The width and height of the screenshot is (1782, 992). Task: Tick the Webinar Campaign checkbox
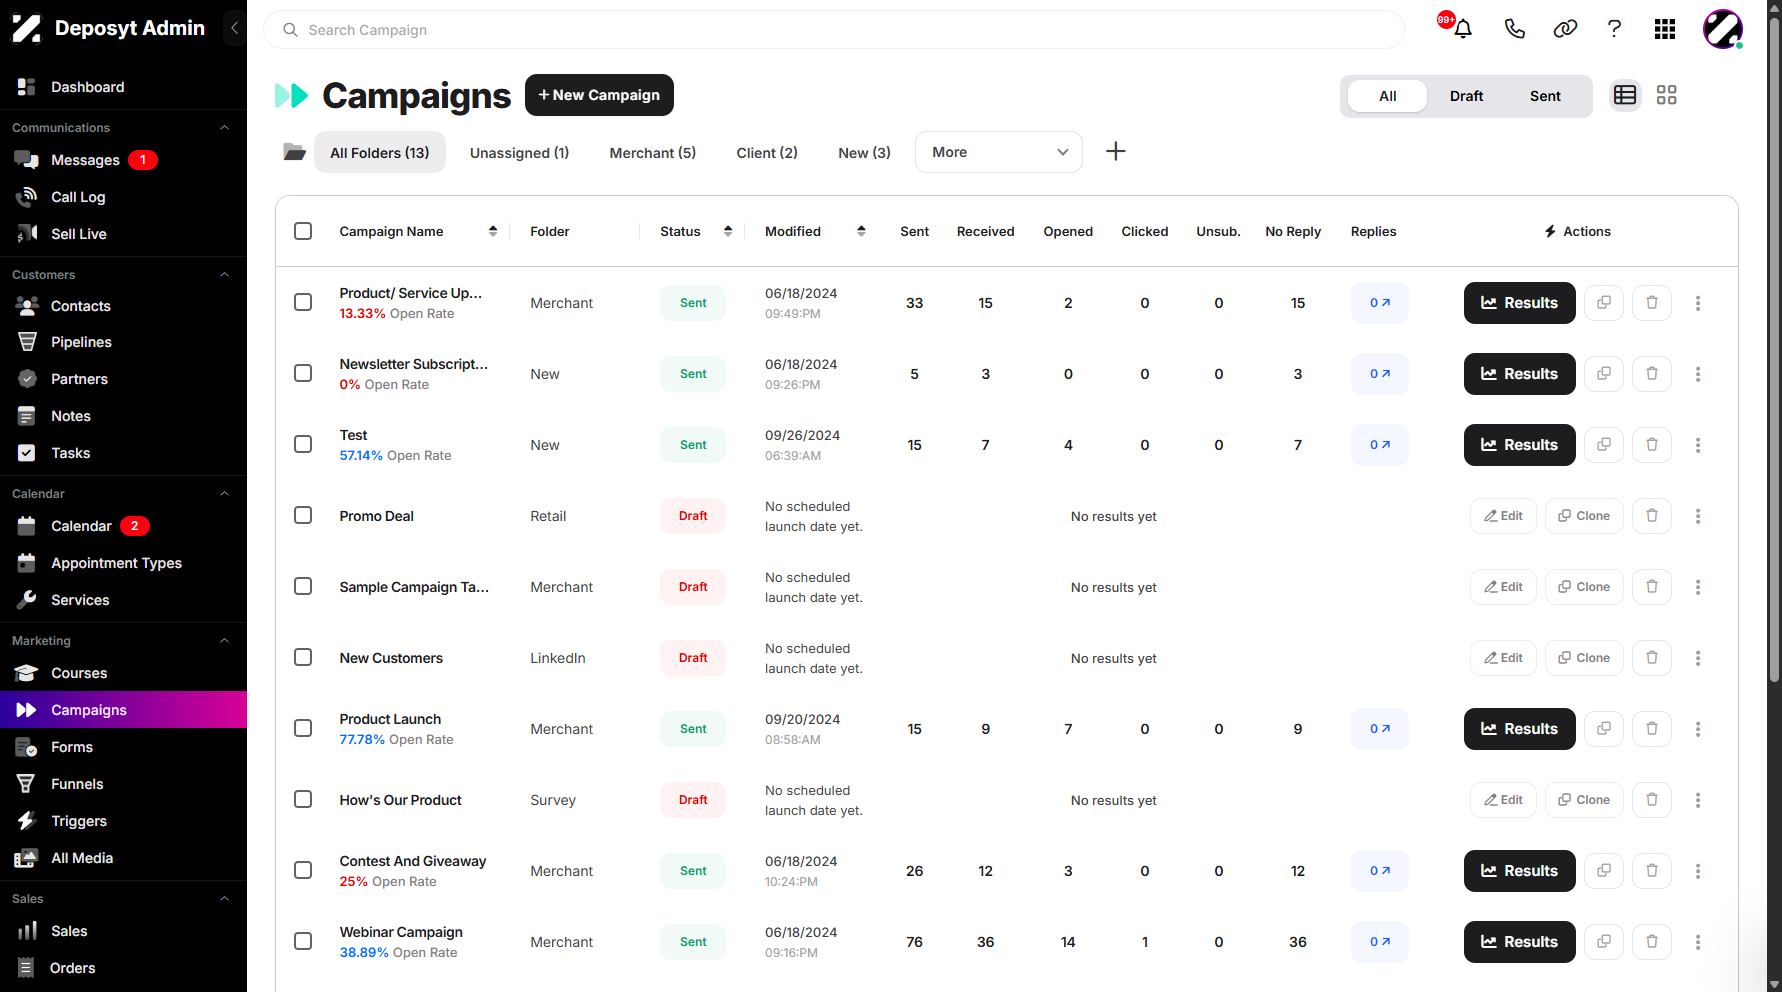(x=303, y=941)
